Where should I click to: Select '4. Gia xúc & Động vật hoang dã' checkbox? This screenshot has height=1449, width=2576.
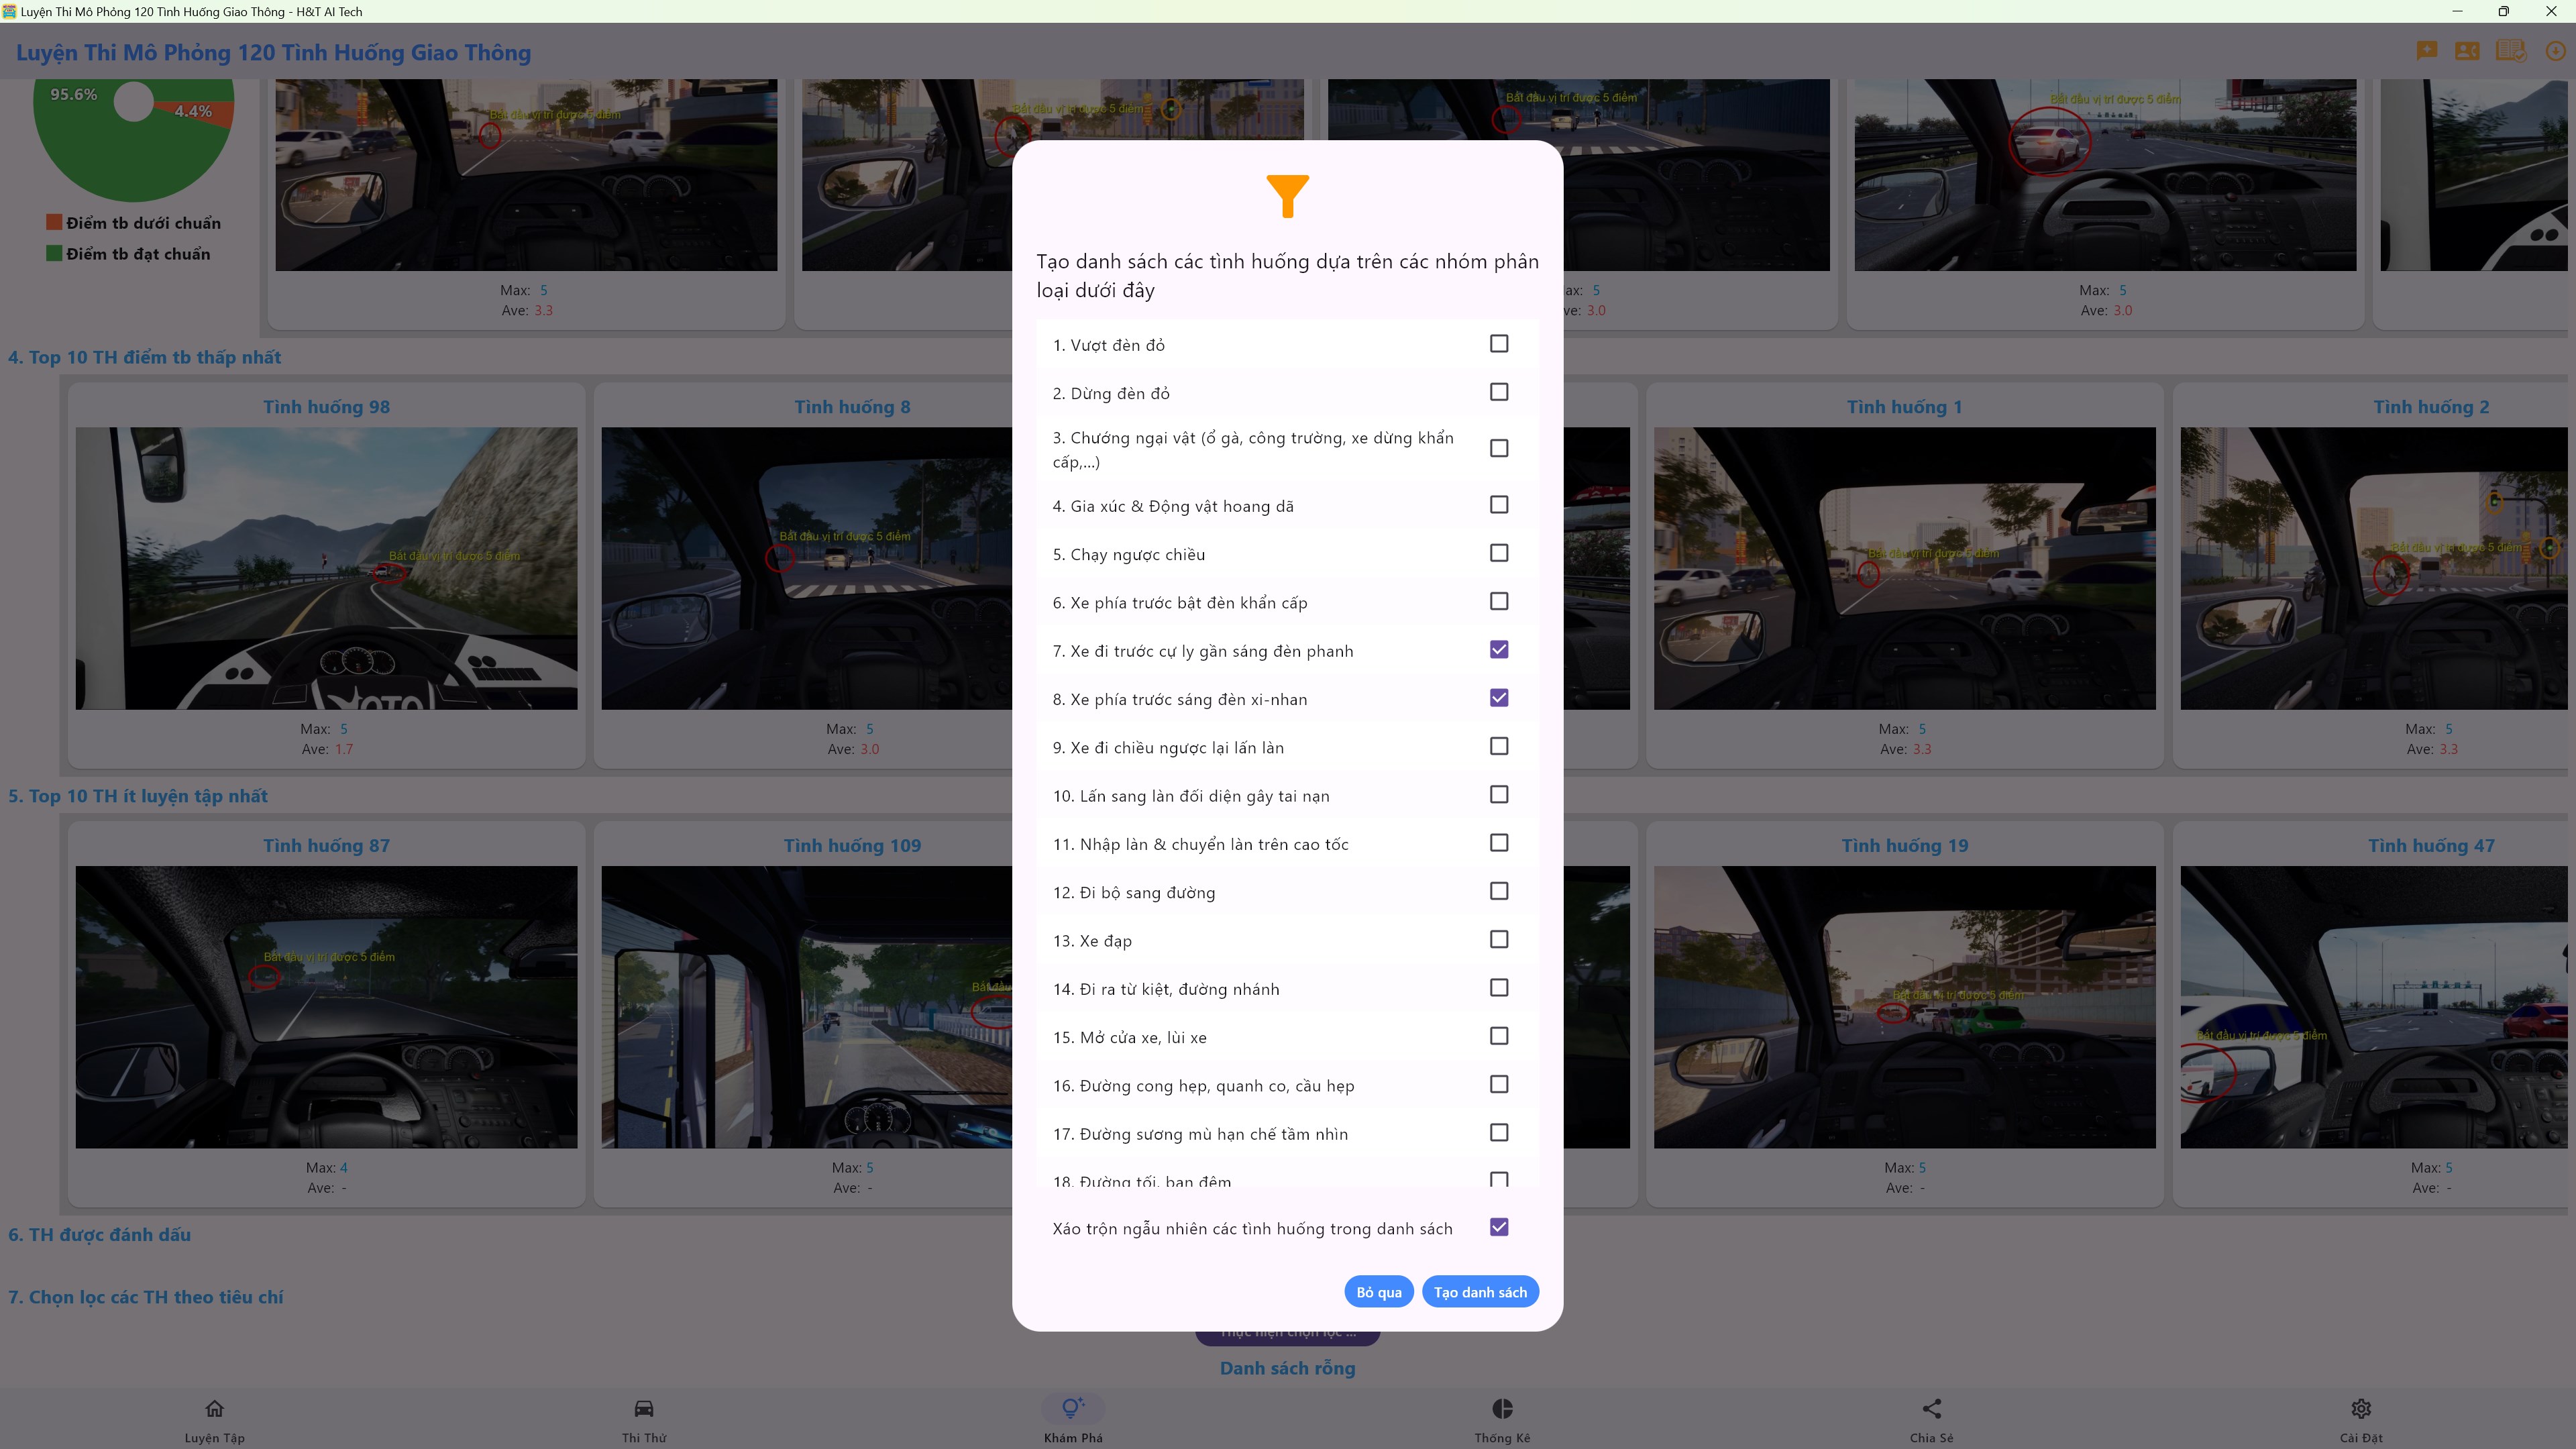[x=1499, y=505]
